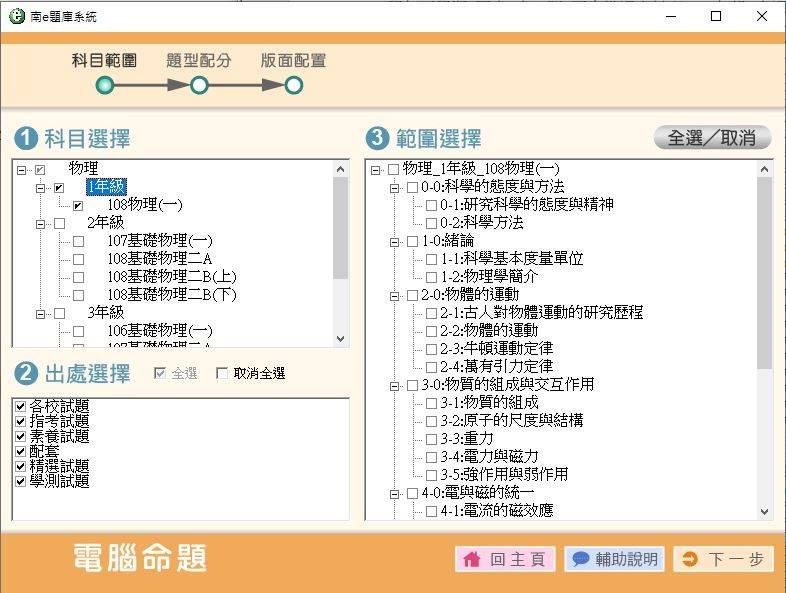Click the app logo icon in title bar
The image size is (786, 593).
coord(17,16)
